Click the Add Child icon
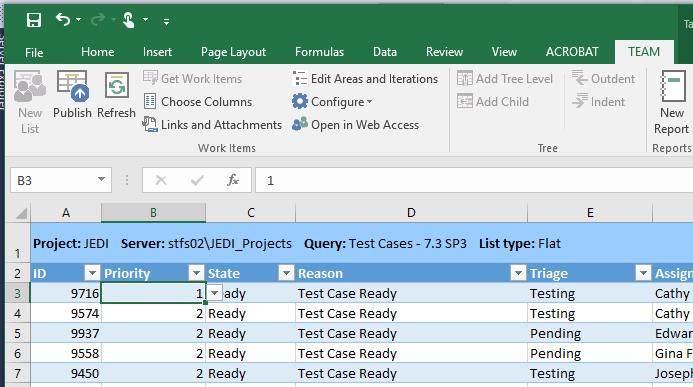Viewport: 693px width, 387px height. 465,101
